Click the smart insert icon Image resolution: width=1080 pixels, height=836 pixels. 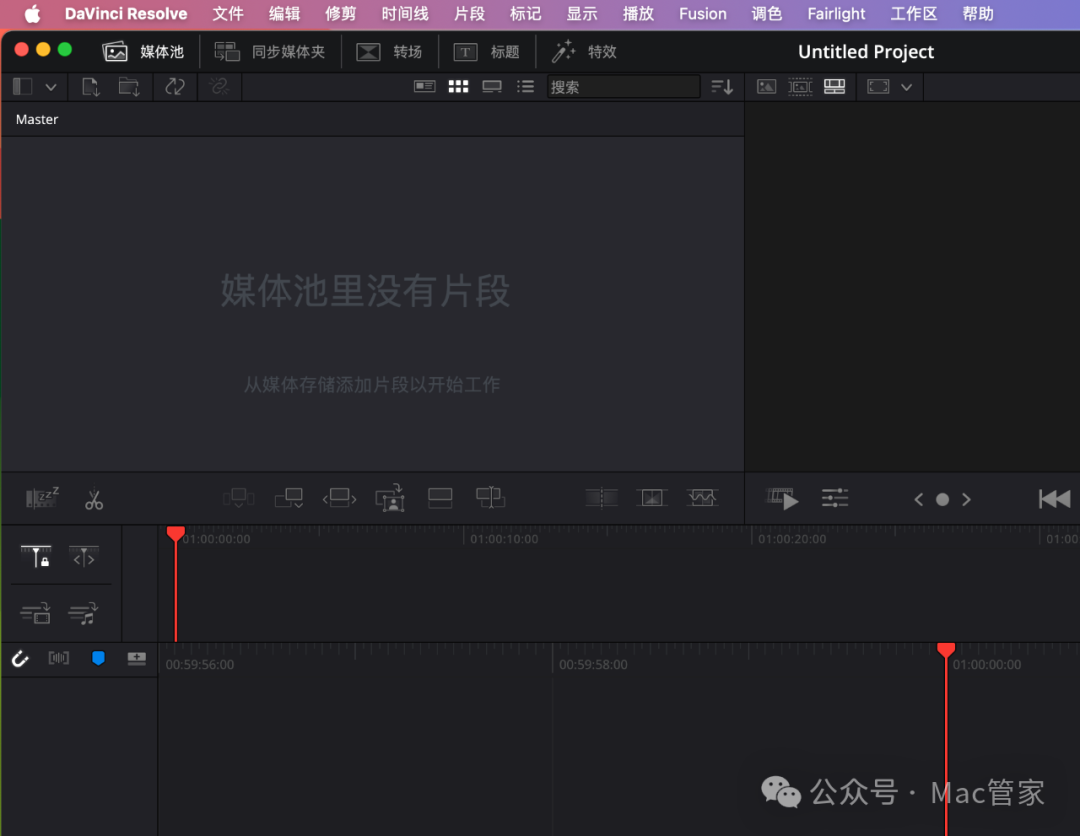(239, 497)
